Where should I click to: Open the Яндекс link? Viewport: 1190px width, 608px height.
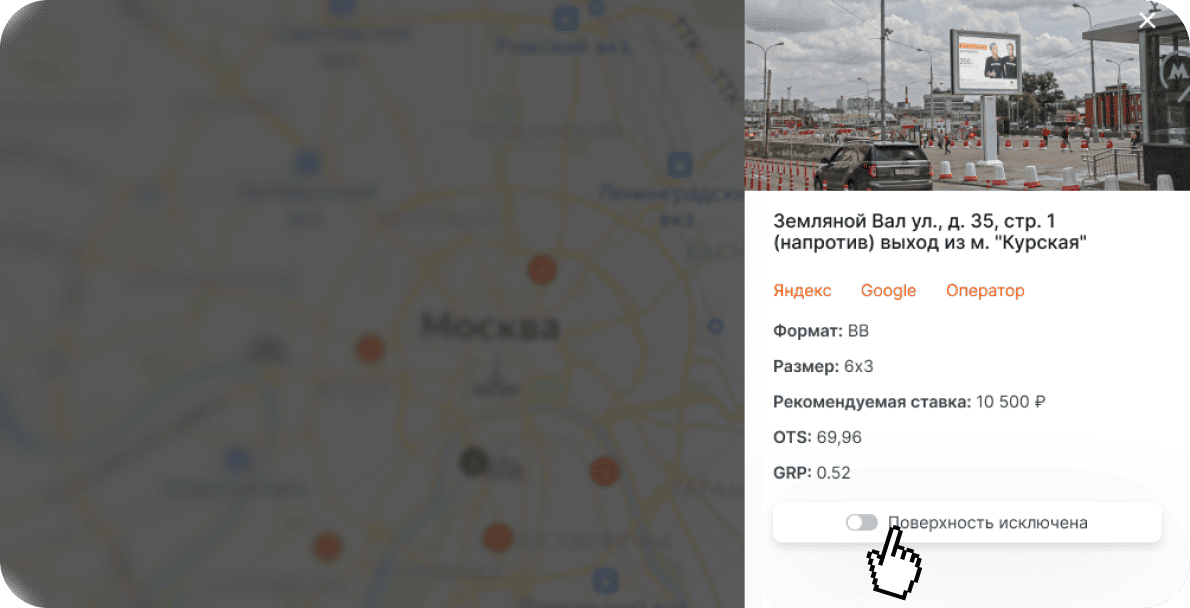tap(802, 291)
